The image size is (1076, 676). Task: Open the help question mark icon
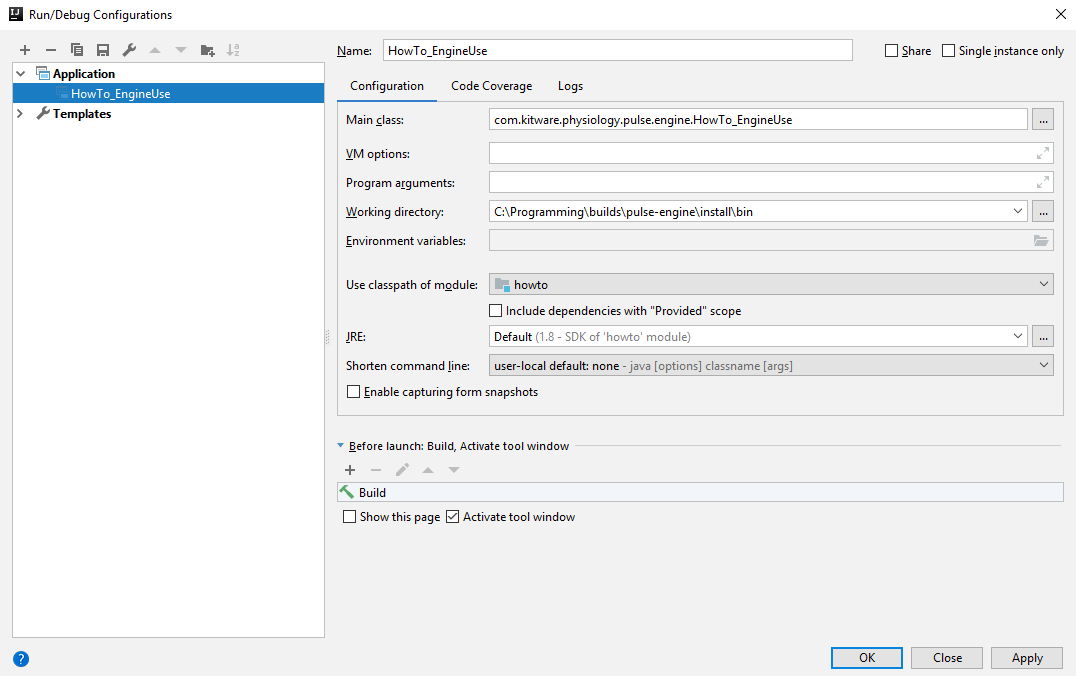tap(21, 659)
